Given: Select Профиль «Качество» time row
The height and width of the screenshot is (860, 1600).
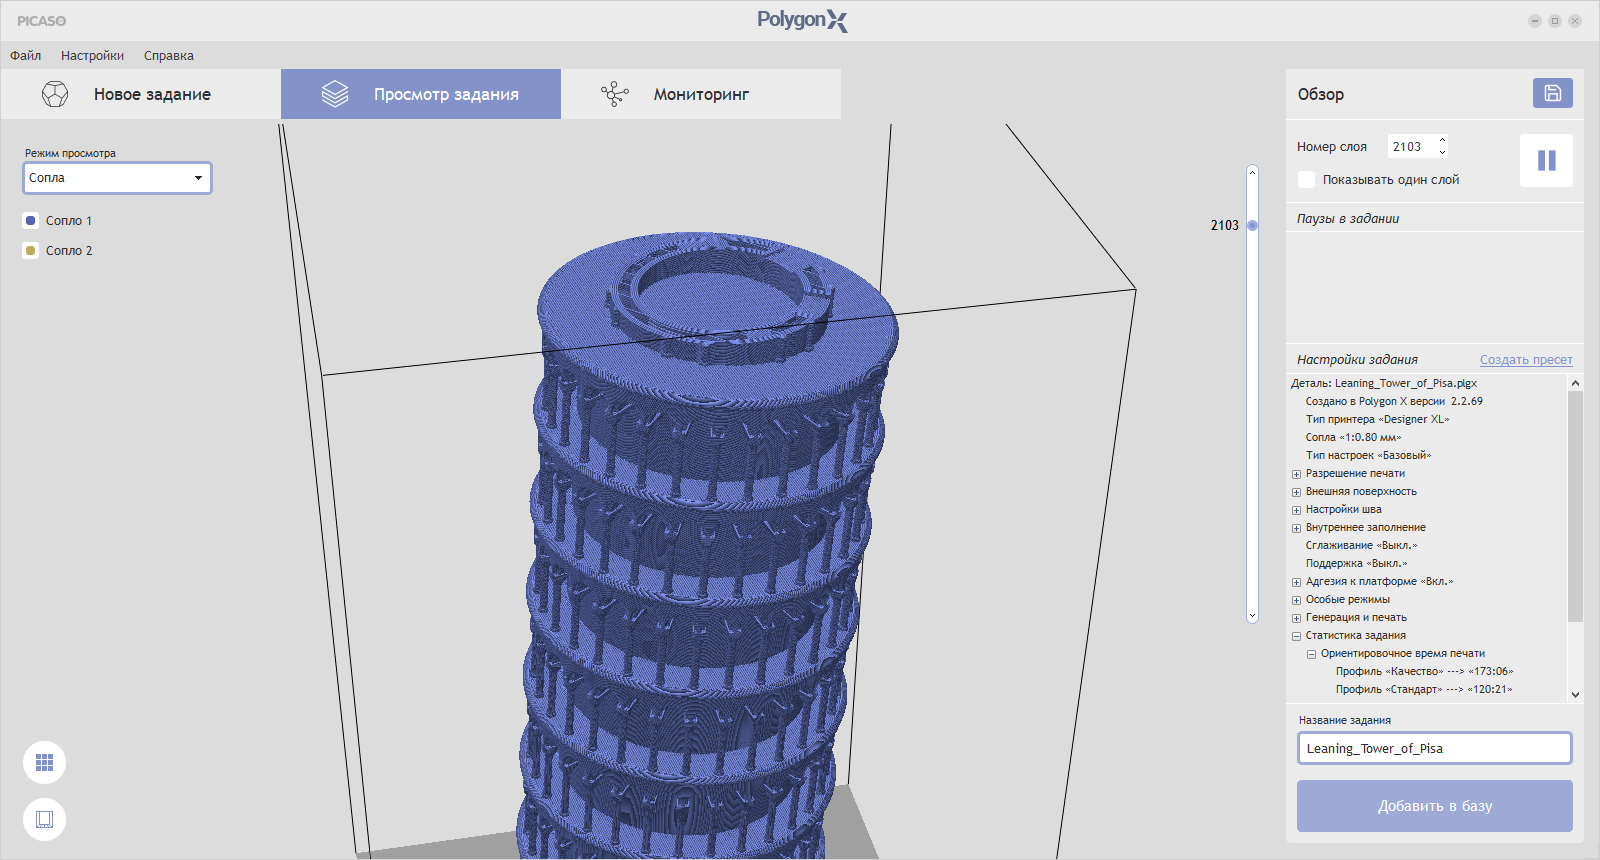Looking at the screenshot, I should pyautogui.click(x=1424, y=671).
